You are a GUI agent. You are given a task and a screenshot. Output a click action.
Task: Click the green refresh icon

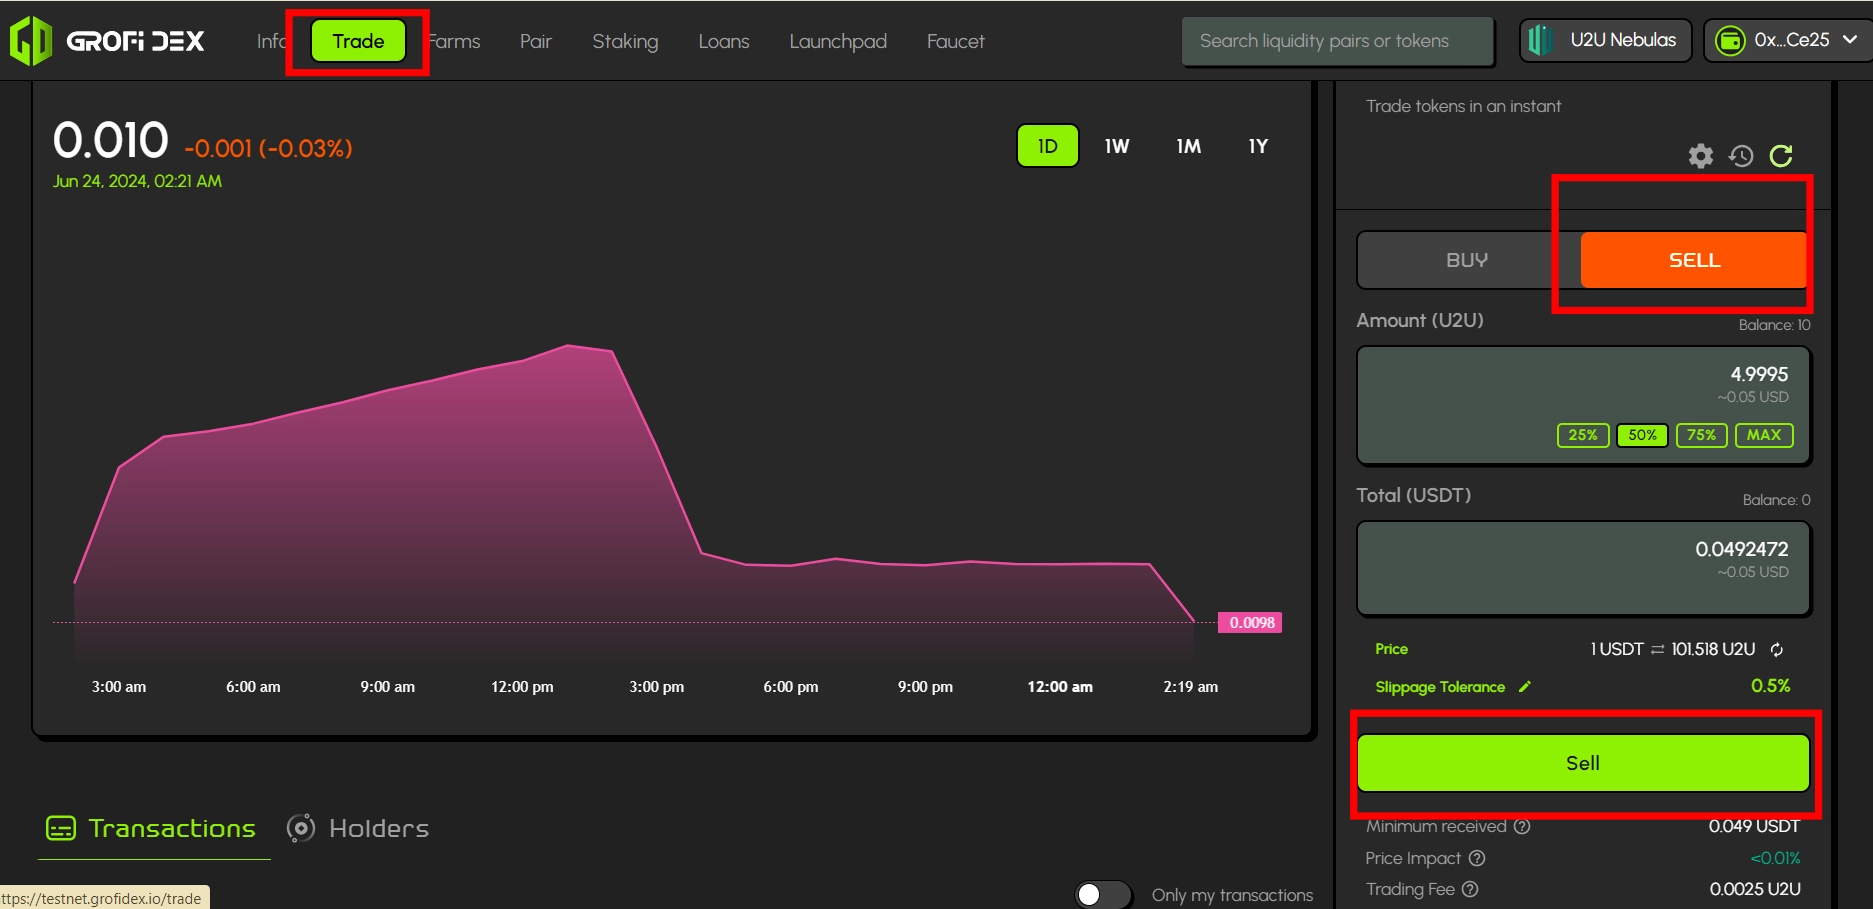click(1781, 156)
